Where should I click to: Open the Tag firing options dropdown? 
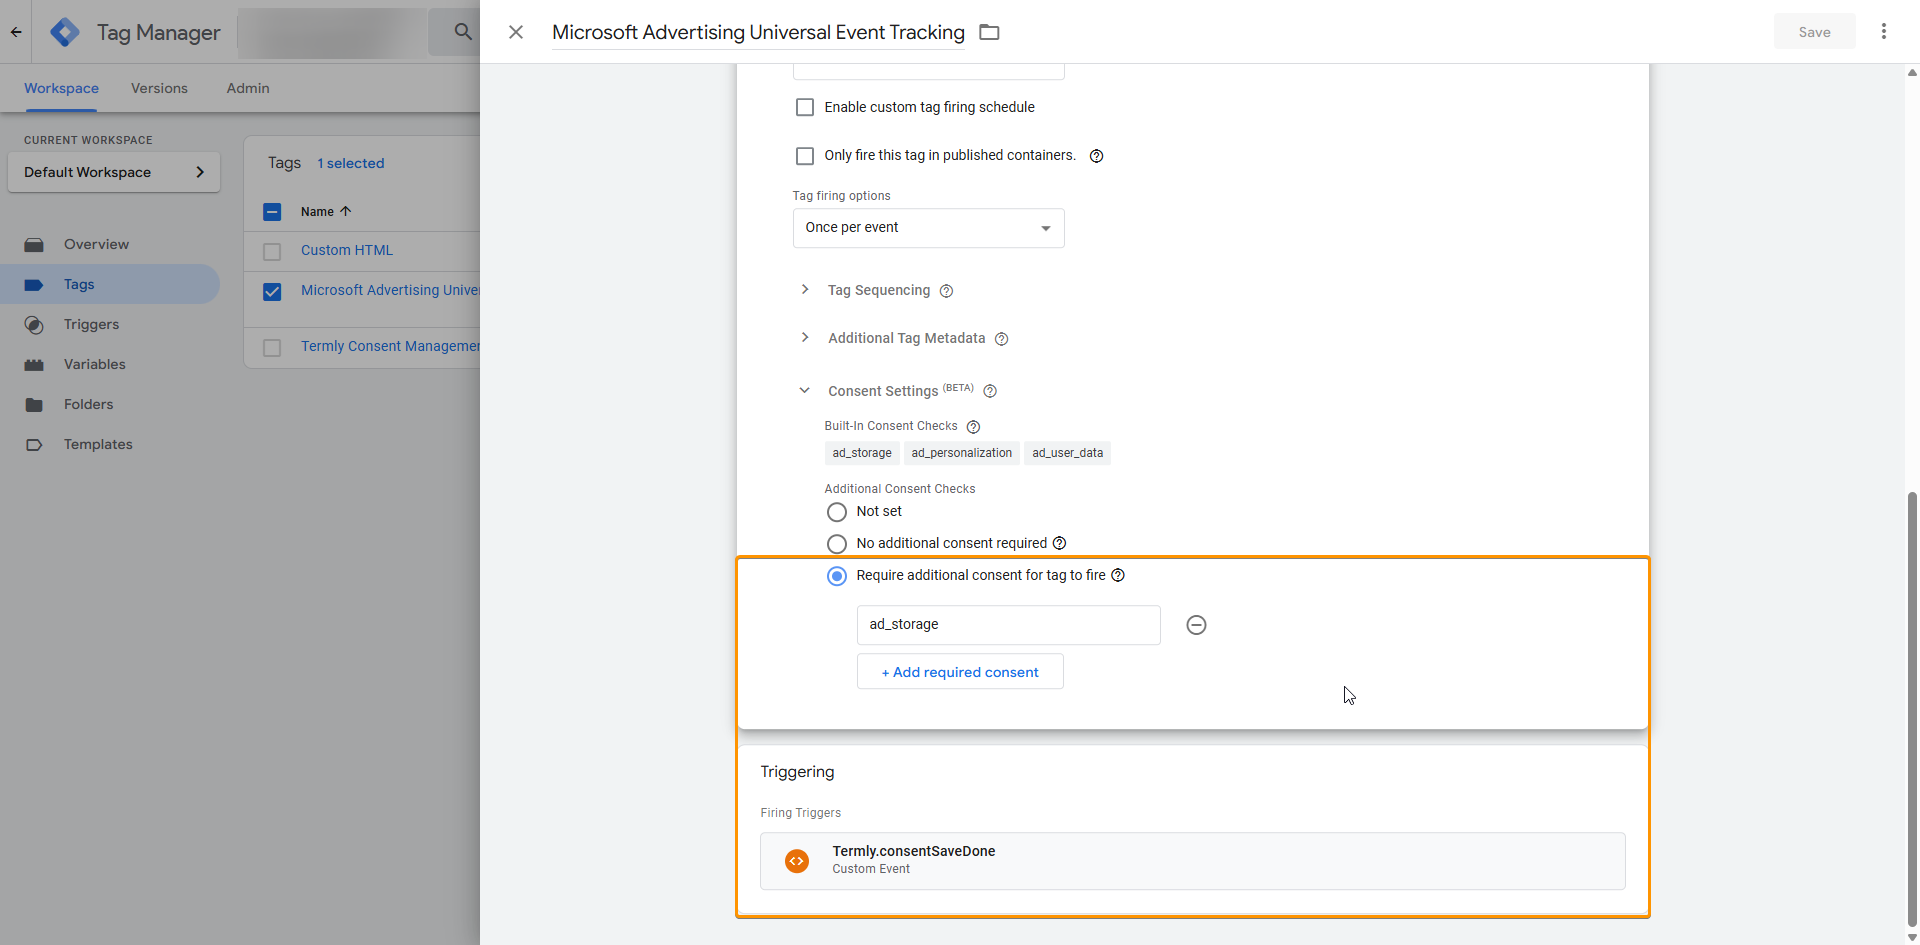pyautogui.click(x=928, y=228)
